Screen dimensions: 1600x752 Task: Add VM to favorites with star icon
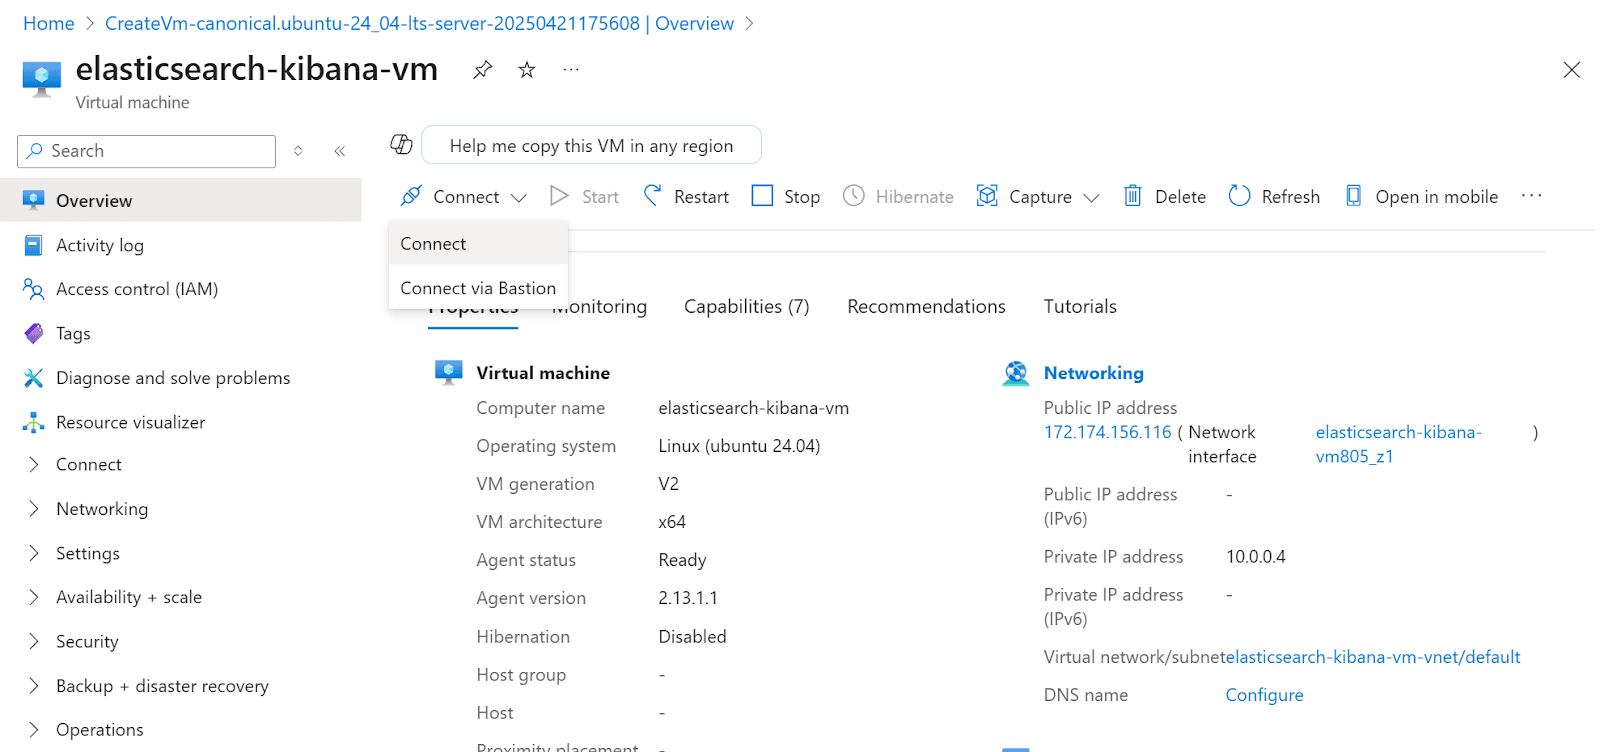(x=527, y=69)
